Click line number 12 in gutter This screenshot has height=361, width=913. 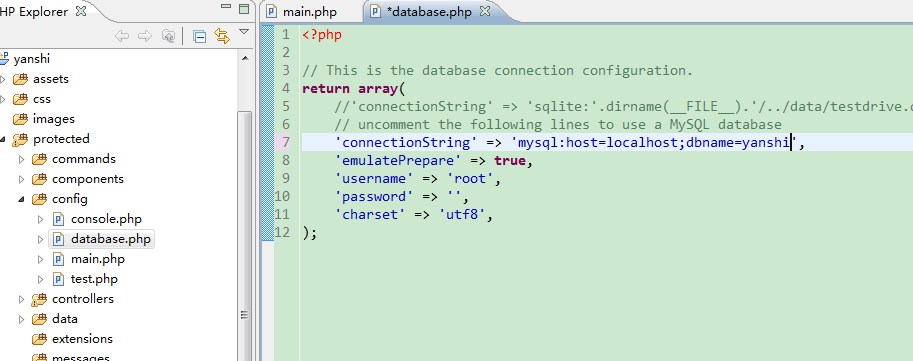click(282, 232)
